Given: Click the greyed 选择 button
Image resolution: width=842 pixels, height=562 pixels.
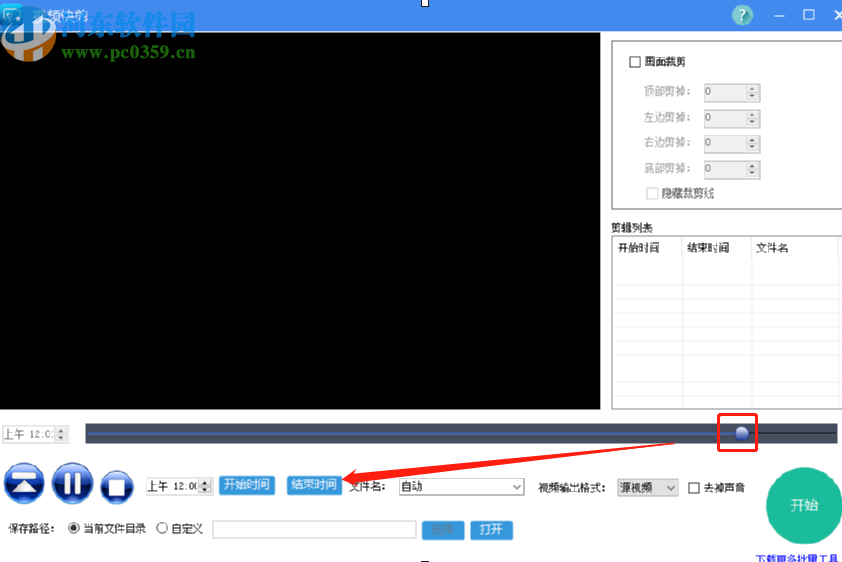Looking at the screenshot, I should click(442, 530).
